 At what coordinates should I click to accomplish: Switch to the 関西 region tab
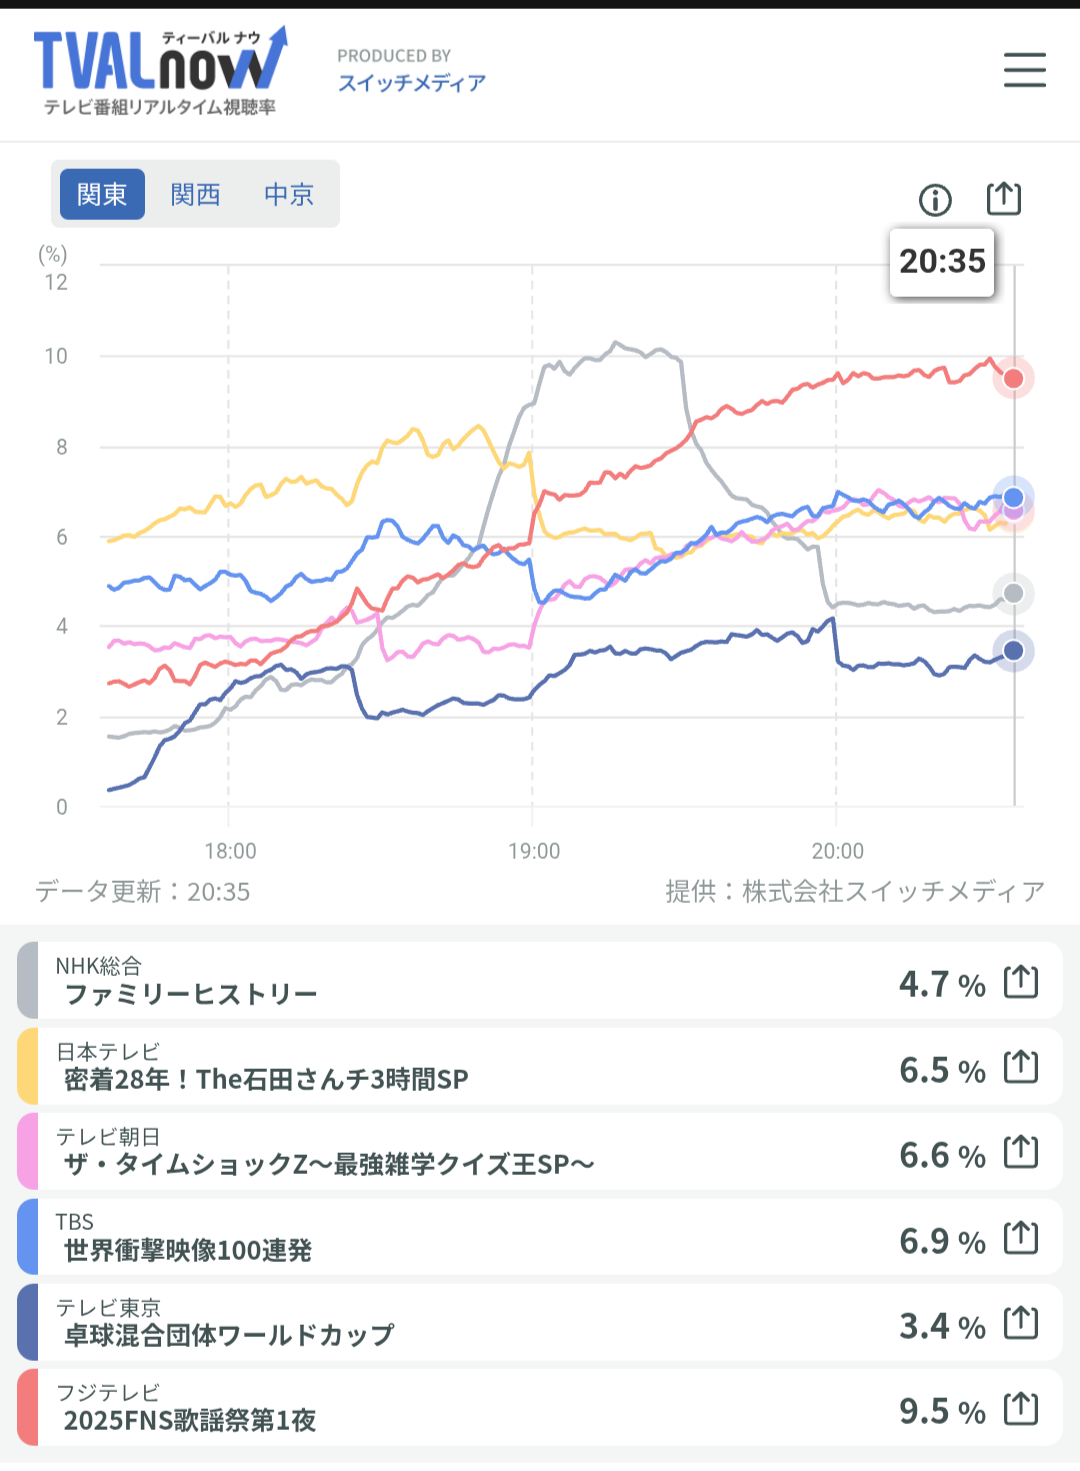click(195, 194)
